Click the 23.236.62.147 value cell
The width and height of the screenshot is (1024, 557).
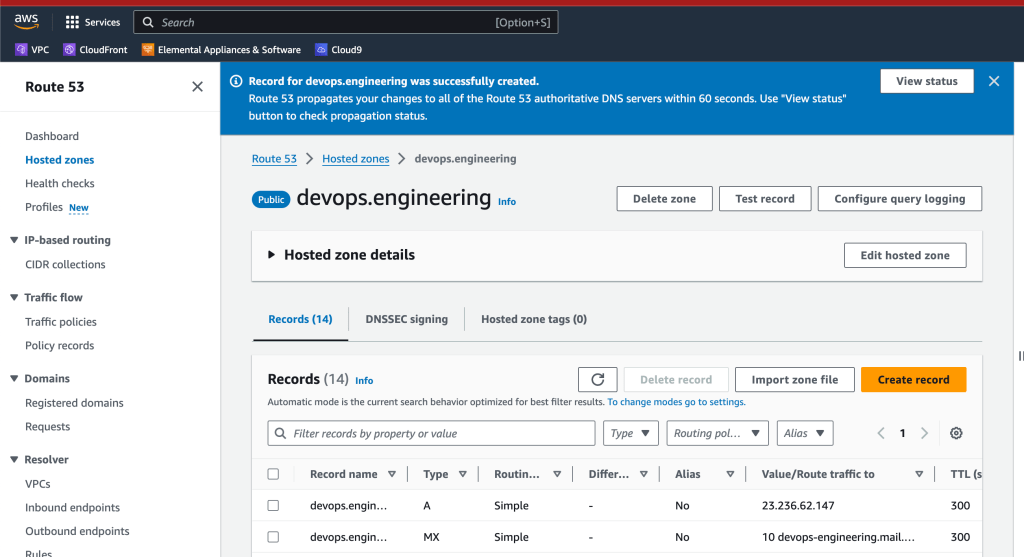click(x=797, y=505)
